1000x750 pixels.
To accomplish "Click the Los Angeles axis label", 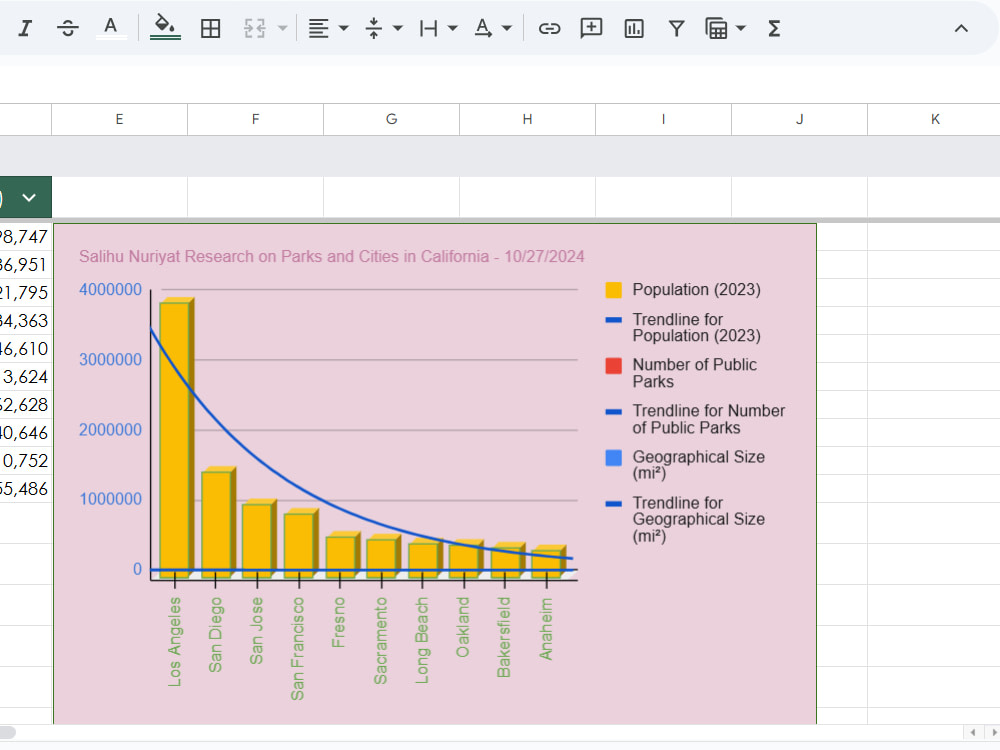I will [x=175, y=642].
